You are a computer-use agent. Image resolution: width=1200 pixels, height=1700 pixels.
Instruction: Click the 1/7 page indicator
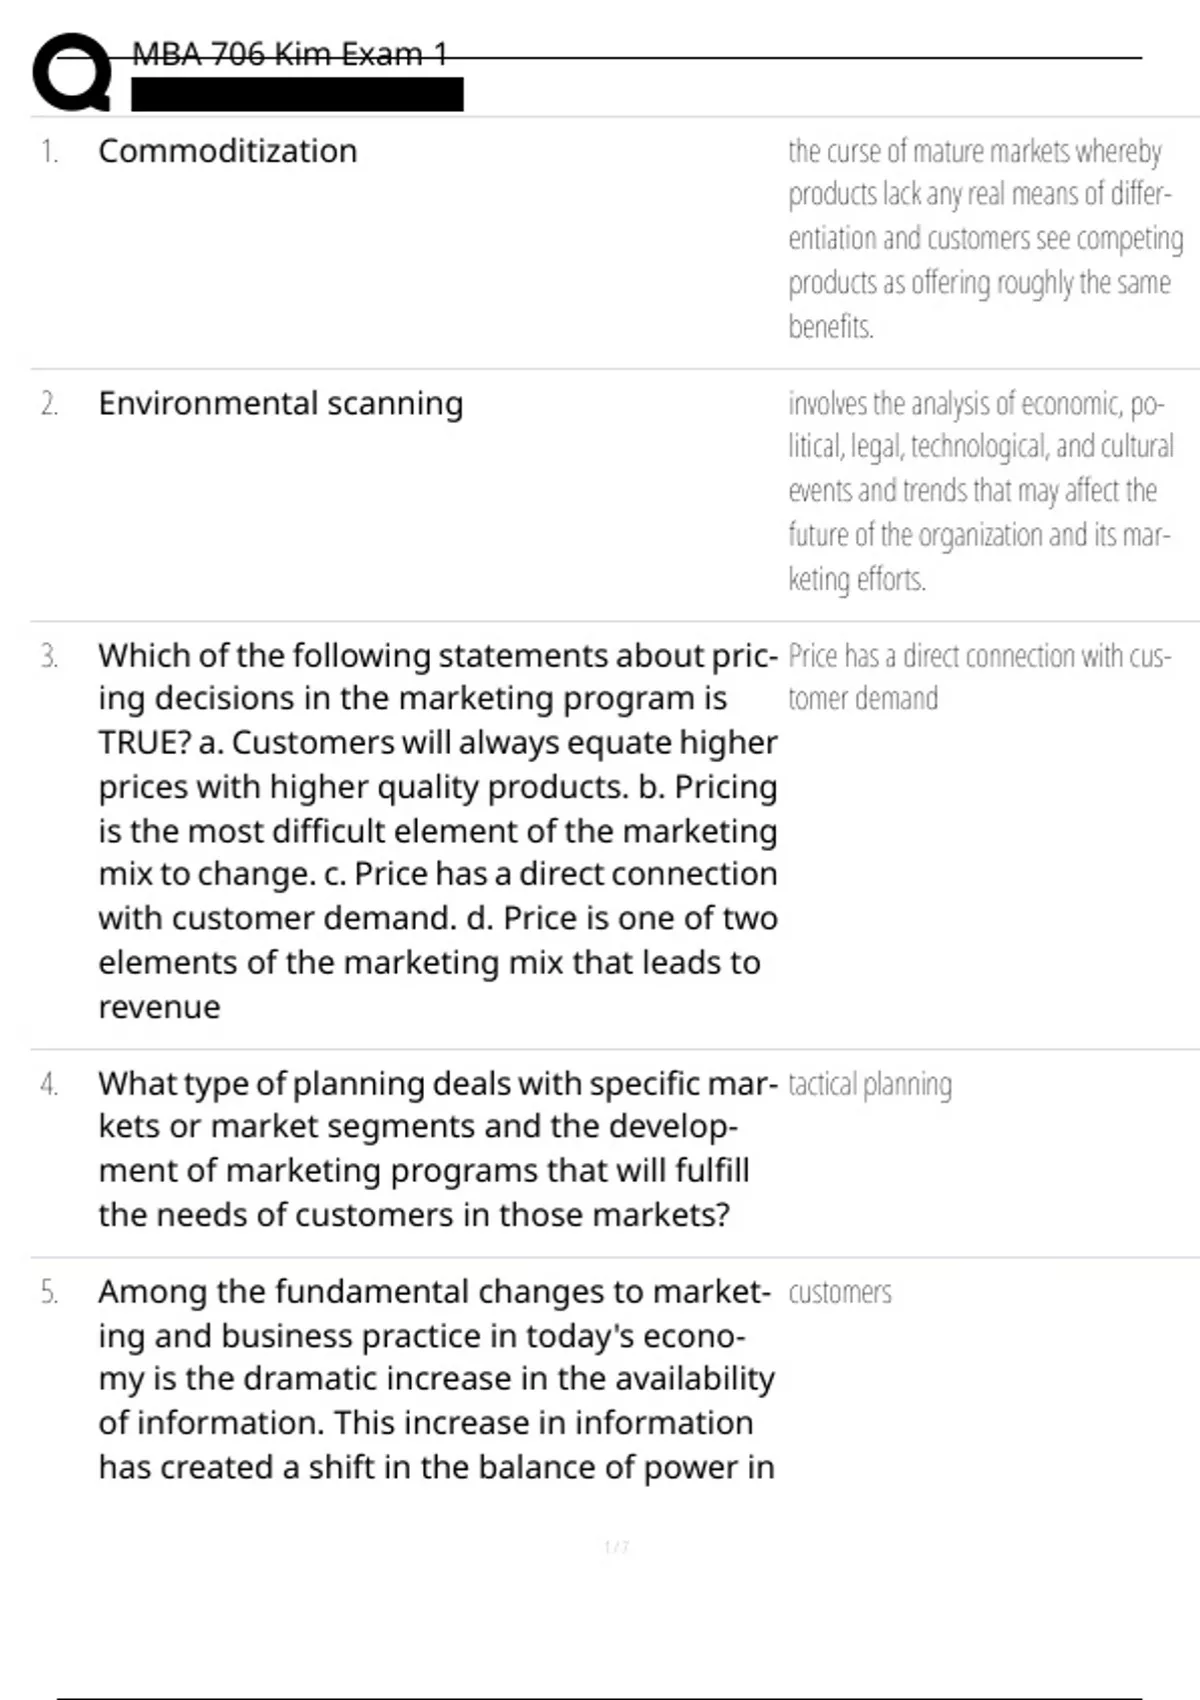(x=617, y=1547)
